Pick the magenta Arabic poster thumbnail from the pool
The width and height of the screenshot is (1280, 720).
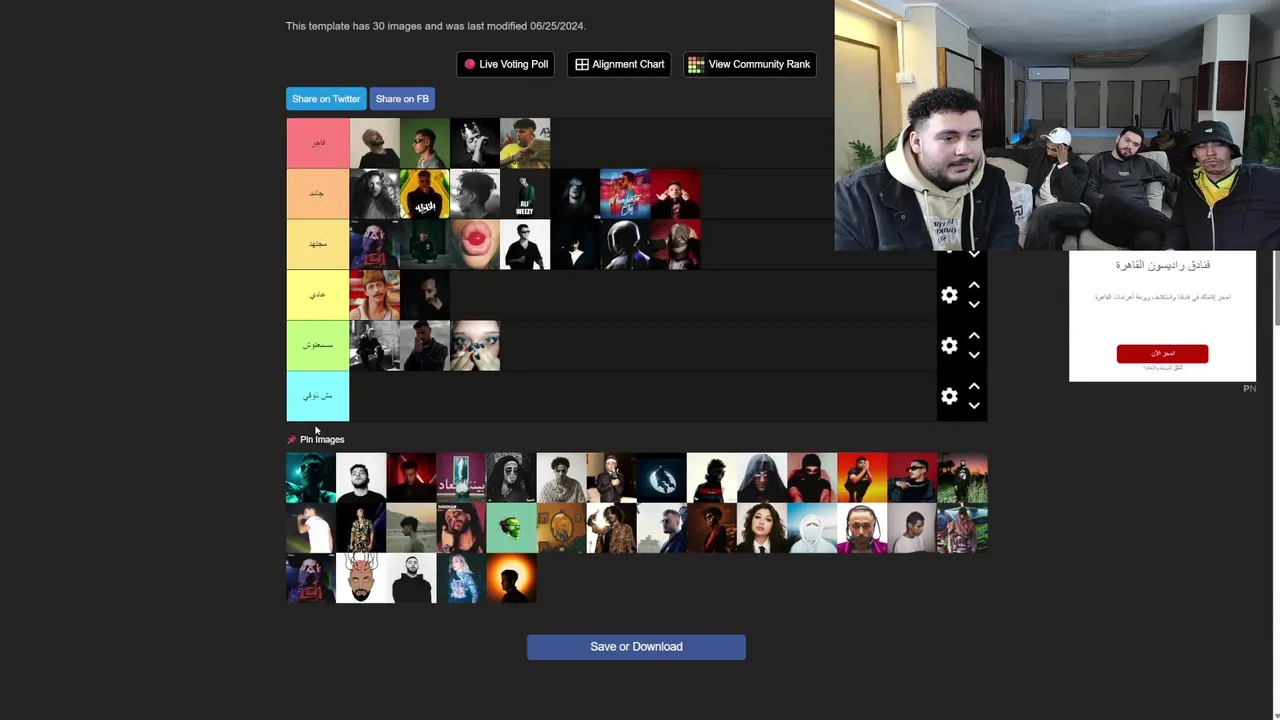pyautogui.click(x=461, y=478)
